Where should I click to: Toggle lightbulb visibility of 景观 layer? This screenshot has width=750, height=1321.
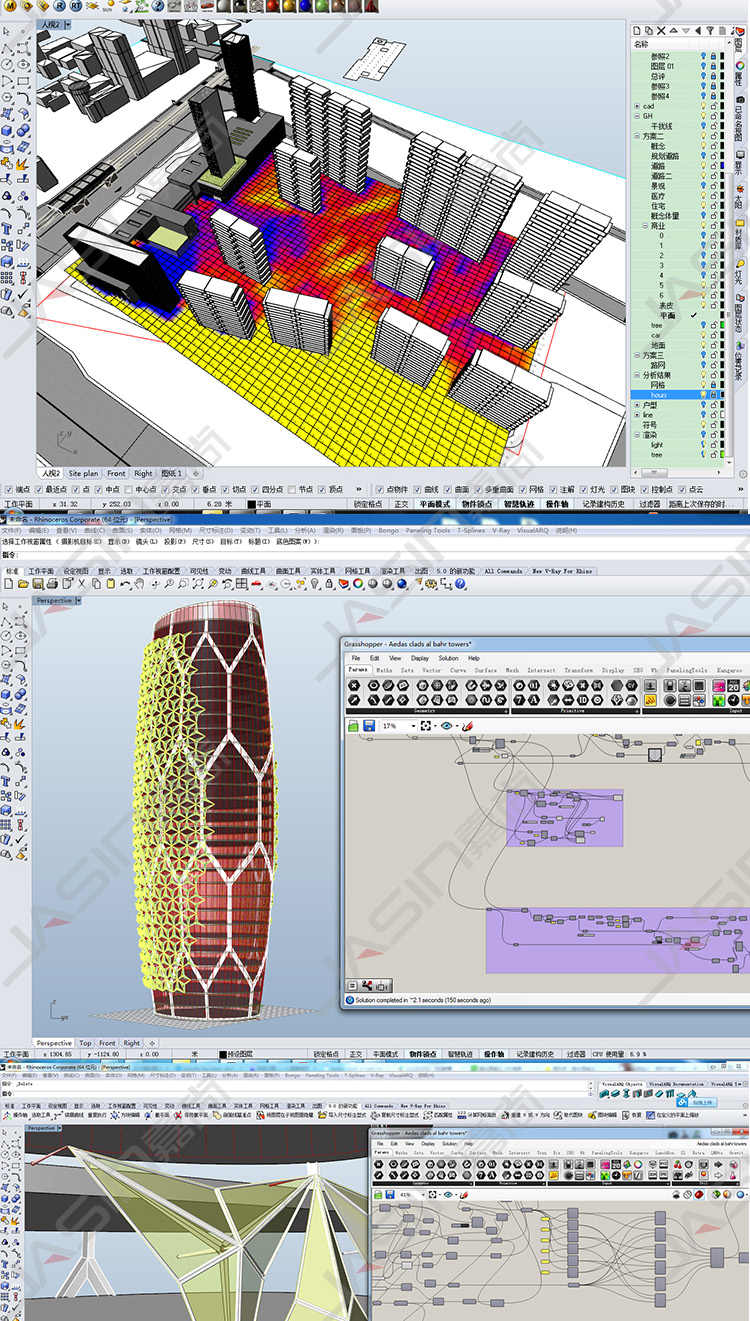coord(703,185)
